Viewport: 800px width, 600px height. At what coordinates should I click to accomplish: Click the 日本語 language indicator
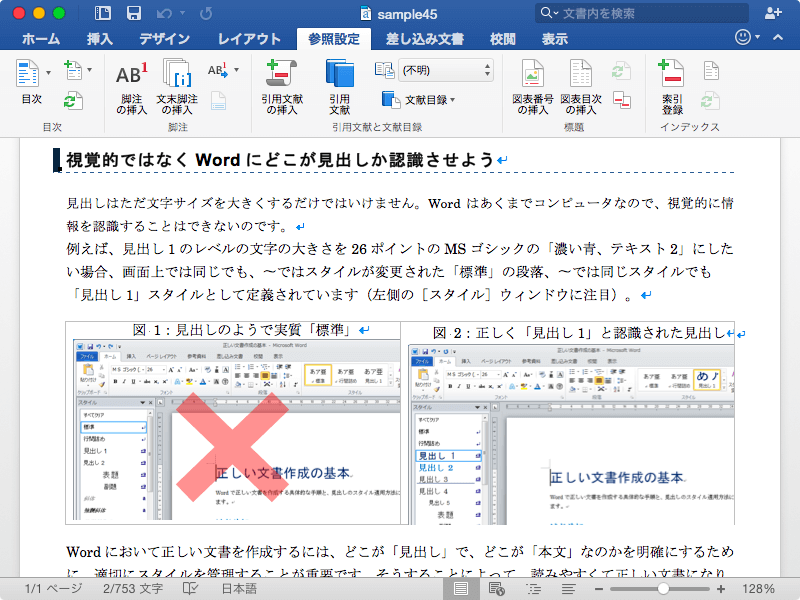[239, 588]
